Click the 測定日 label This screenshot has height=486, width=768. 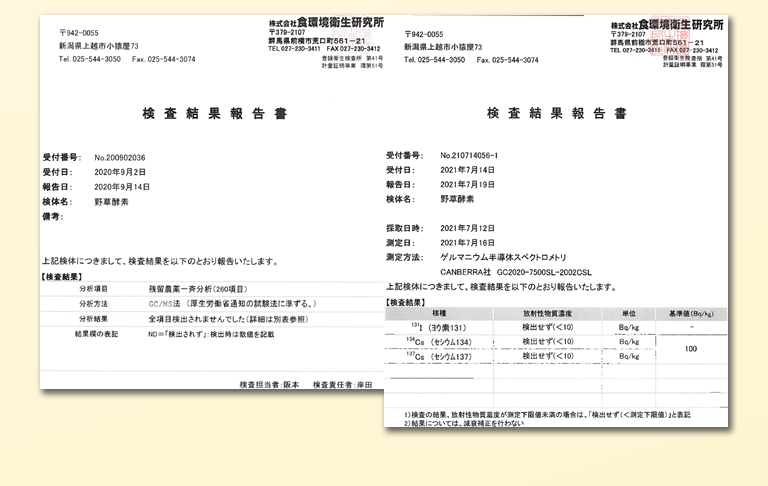pyautogui.click(x=400, y=243)
